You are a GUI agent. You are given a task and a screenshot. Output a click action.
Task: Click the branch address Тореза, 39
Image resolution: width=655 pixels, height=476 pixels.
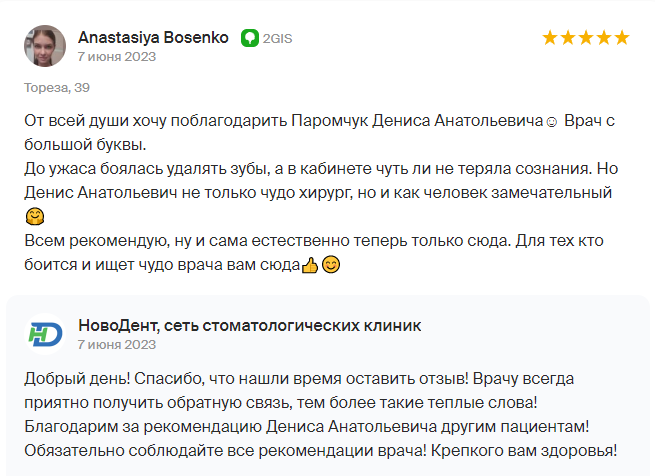(x=57, y=88)
